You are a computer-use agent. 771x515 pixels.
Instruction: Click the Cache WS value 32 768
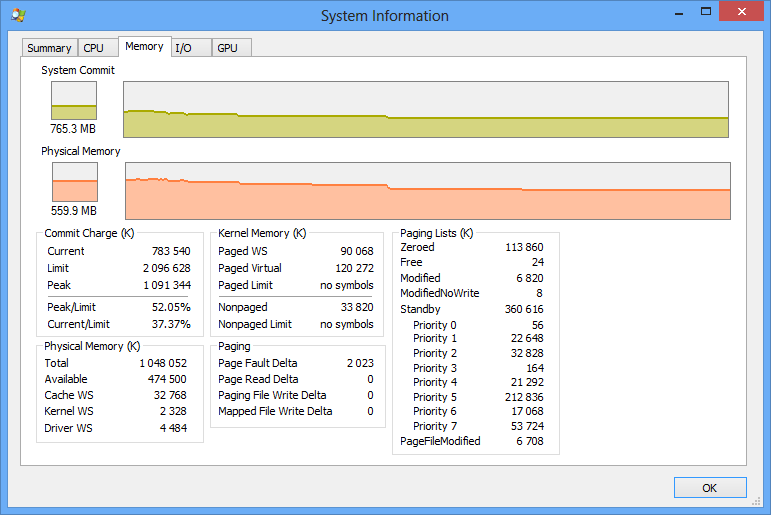(170, 395)
